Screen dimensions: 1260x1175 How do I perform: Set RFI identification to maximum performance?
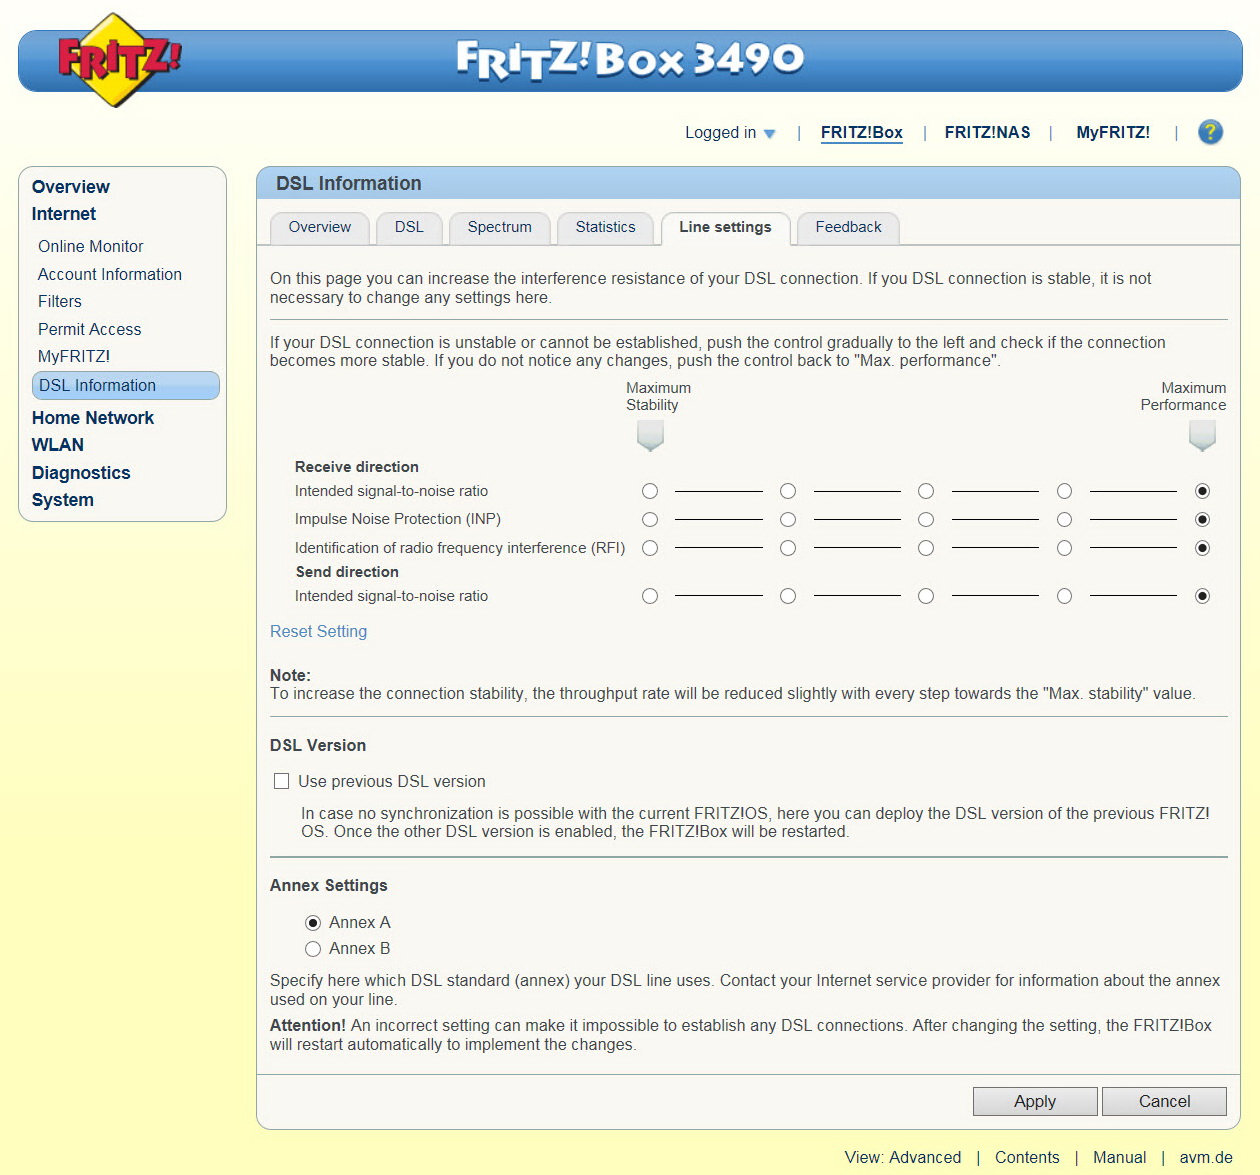pyautogui.click(x=1202, y=548)
